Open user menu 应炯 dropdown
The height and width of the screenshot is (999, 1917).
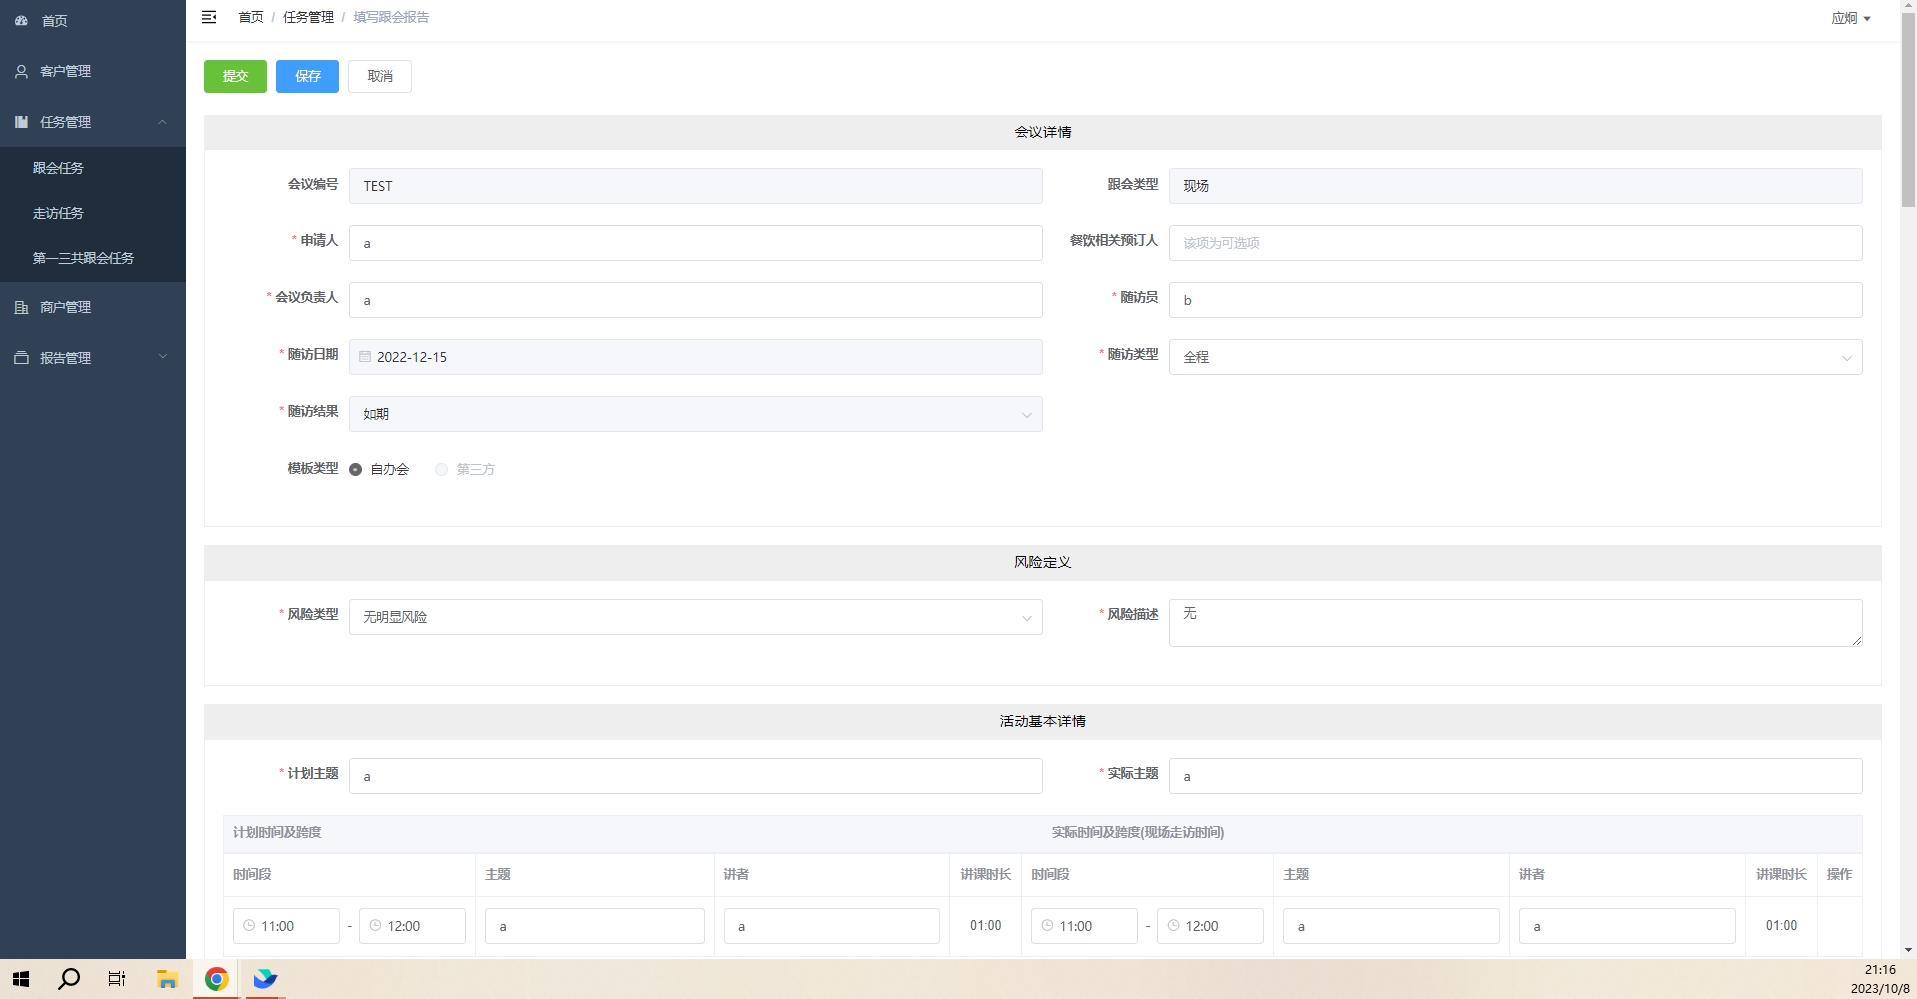tap(1850, 18)
